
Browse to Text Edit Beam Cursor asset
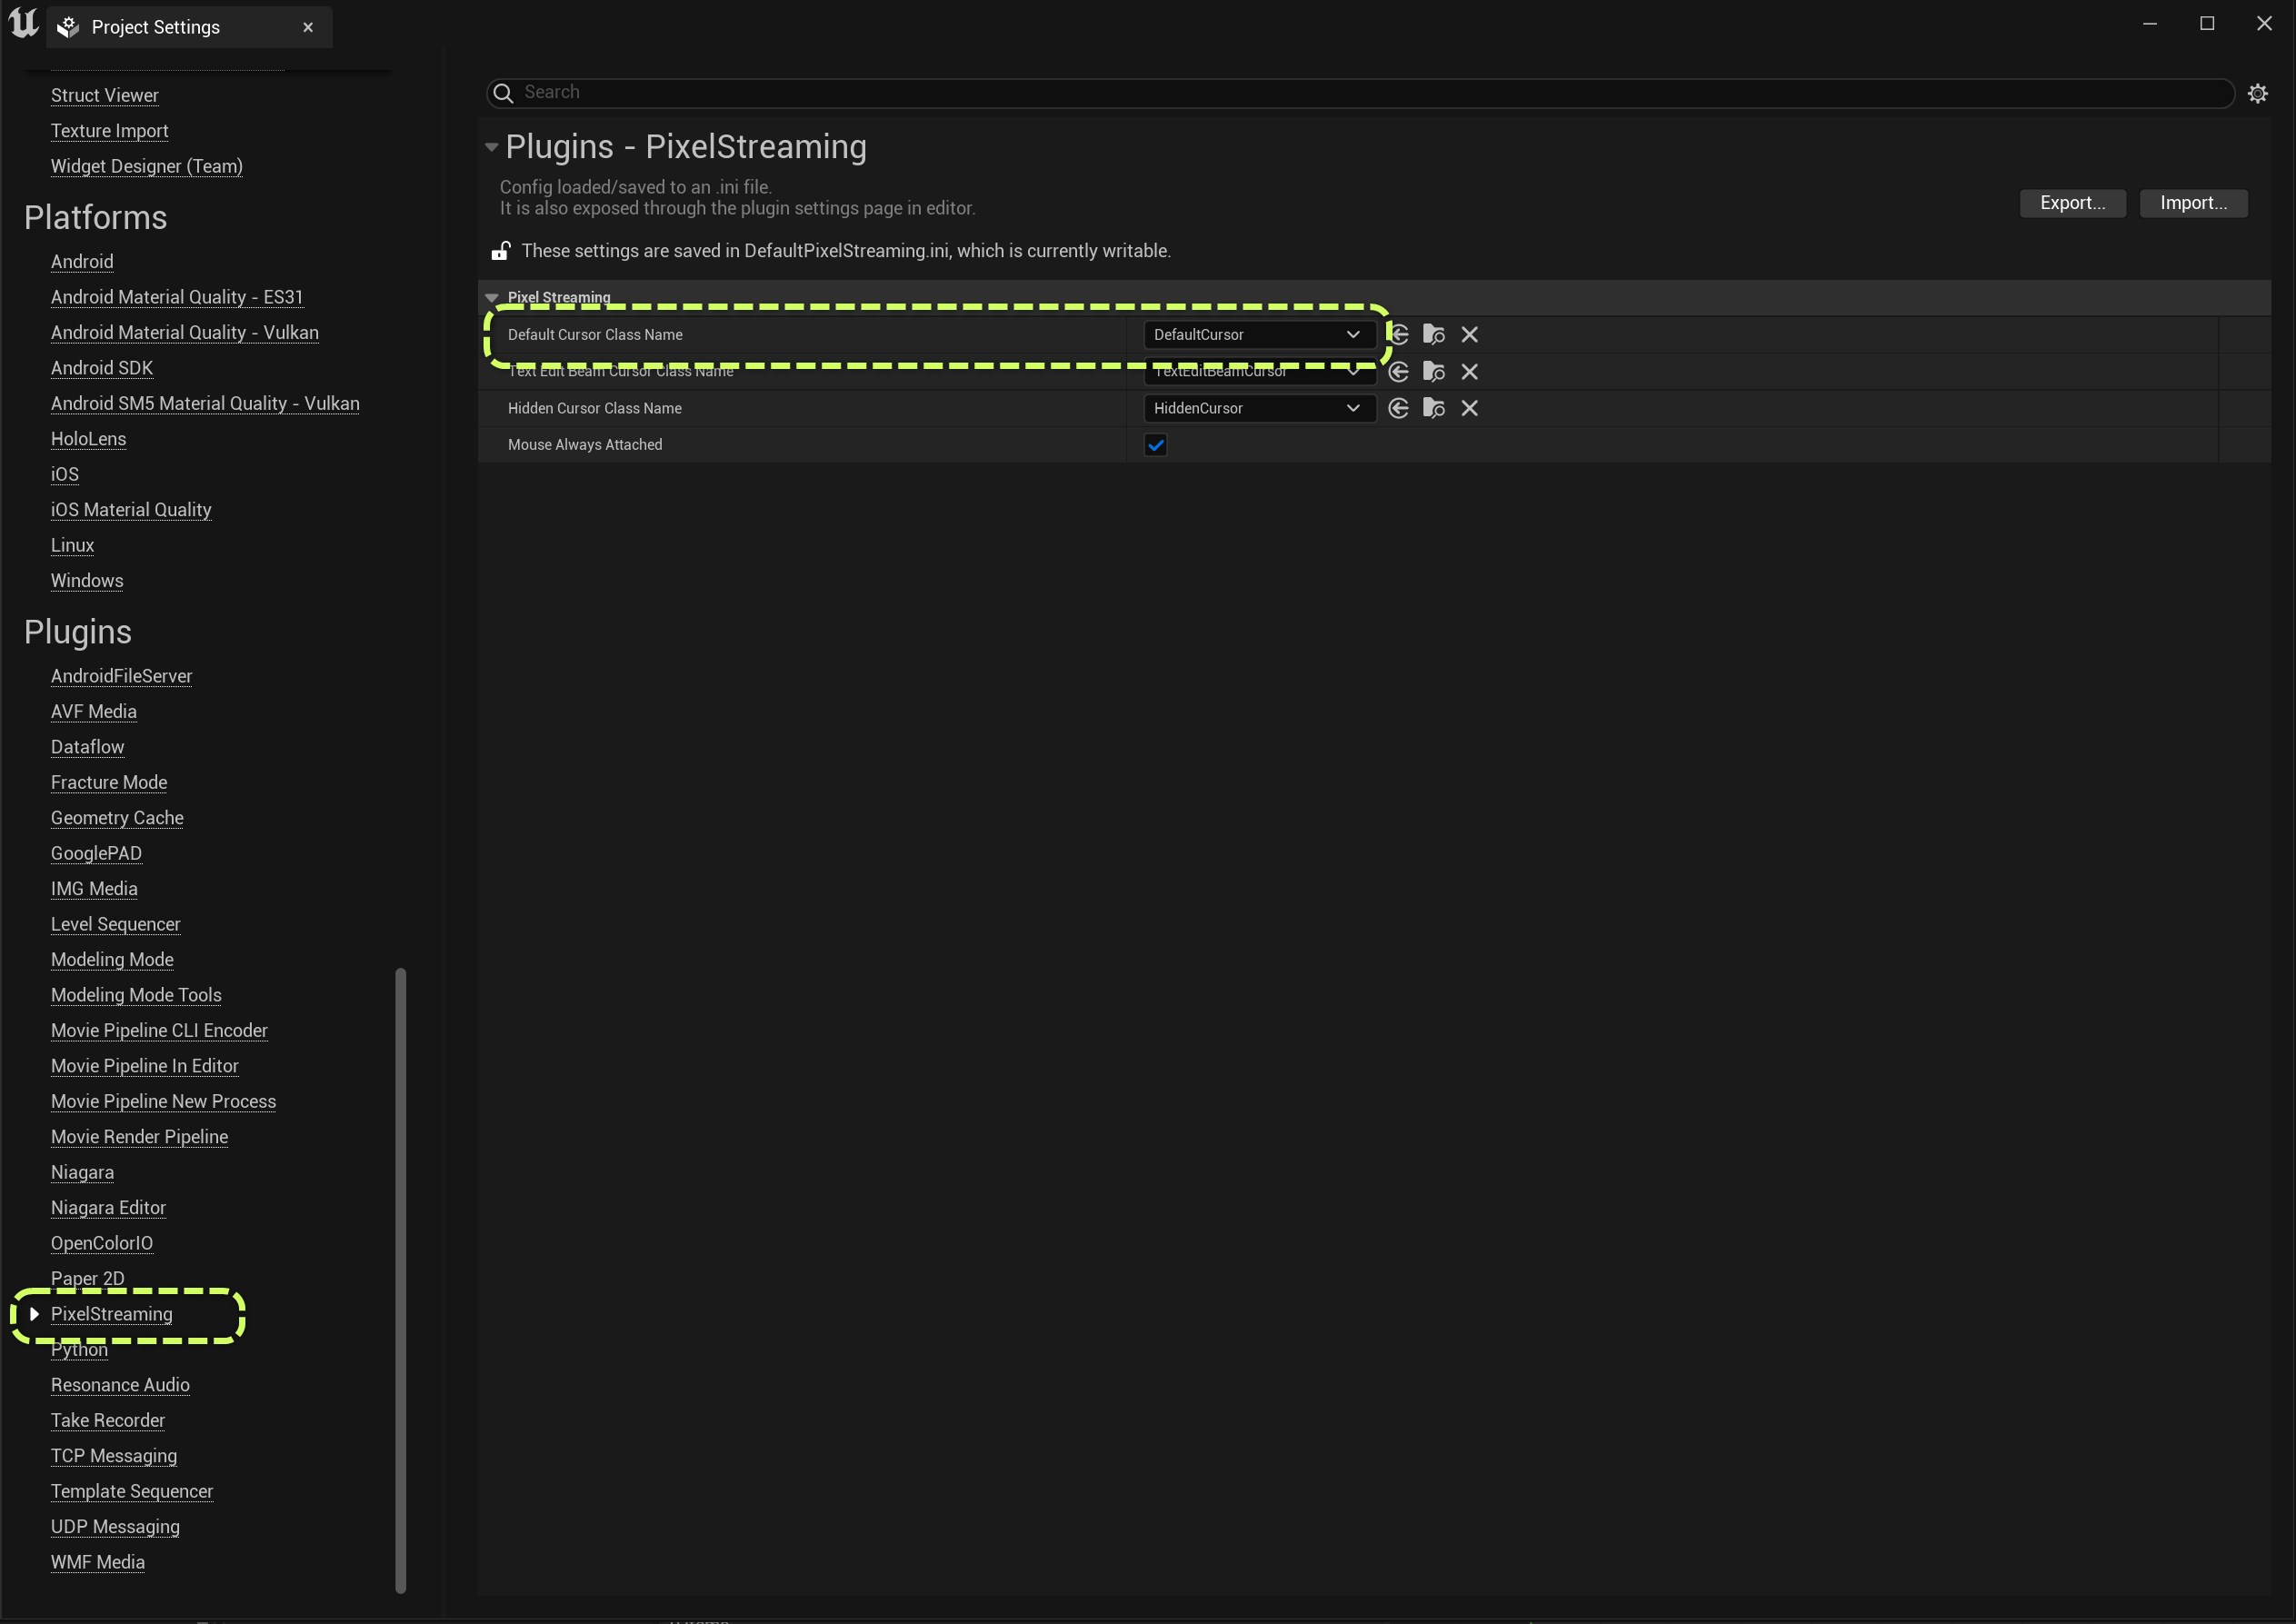click(x=1433, y=372)
